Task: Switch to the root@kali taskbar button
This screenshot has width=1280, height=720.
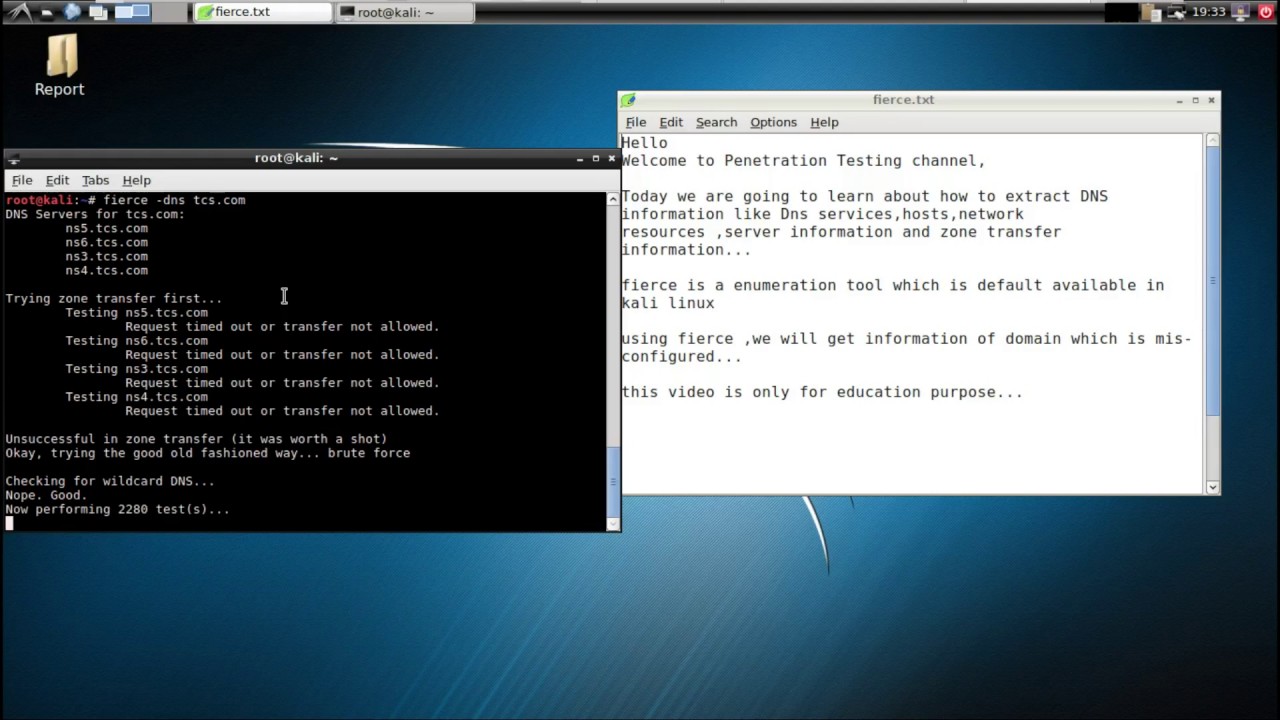Action: 404,12
